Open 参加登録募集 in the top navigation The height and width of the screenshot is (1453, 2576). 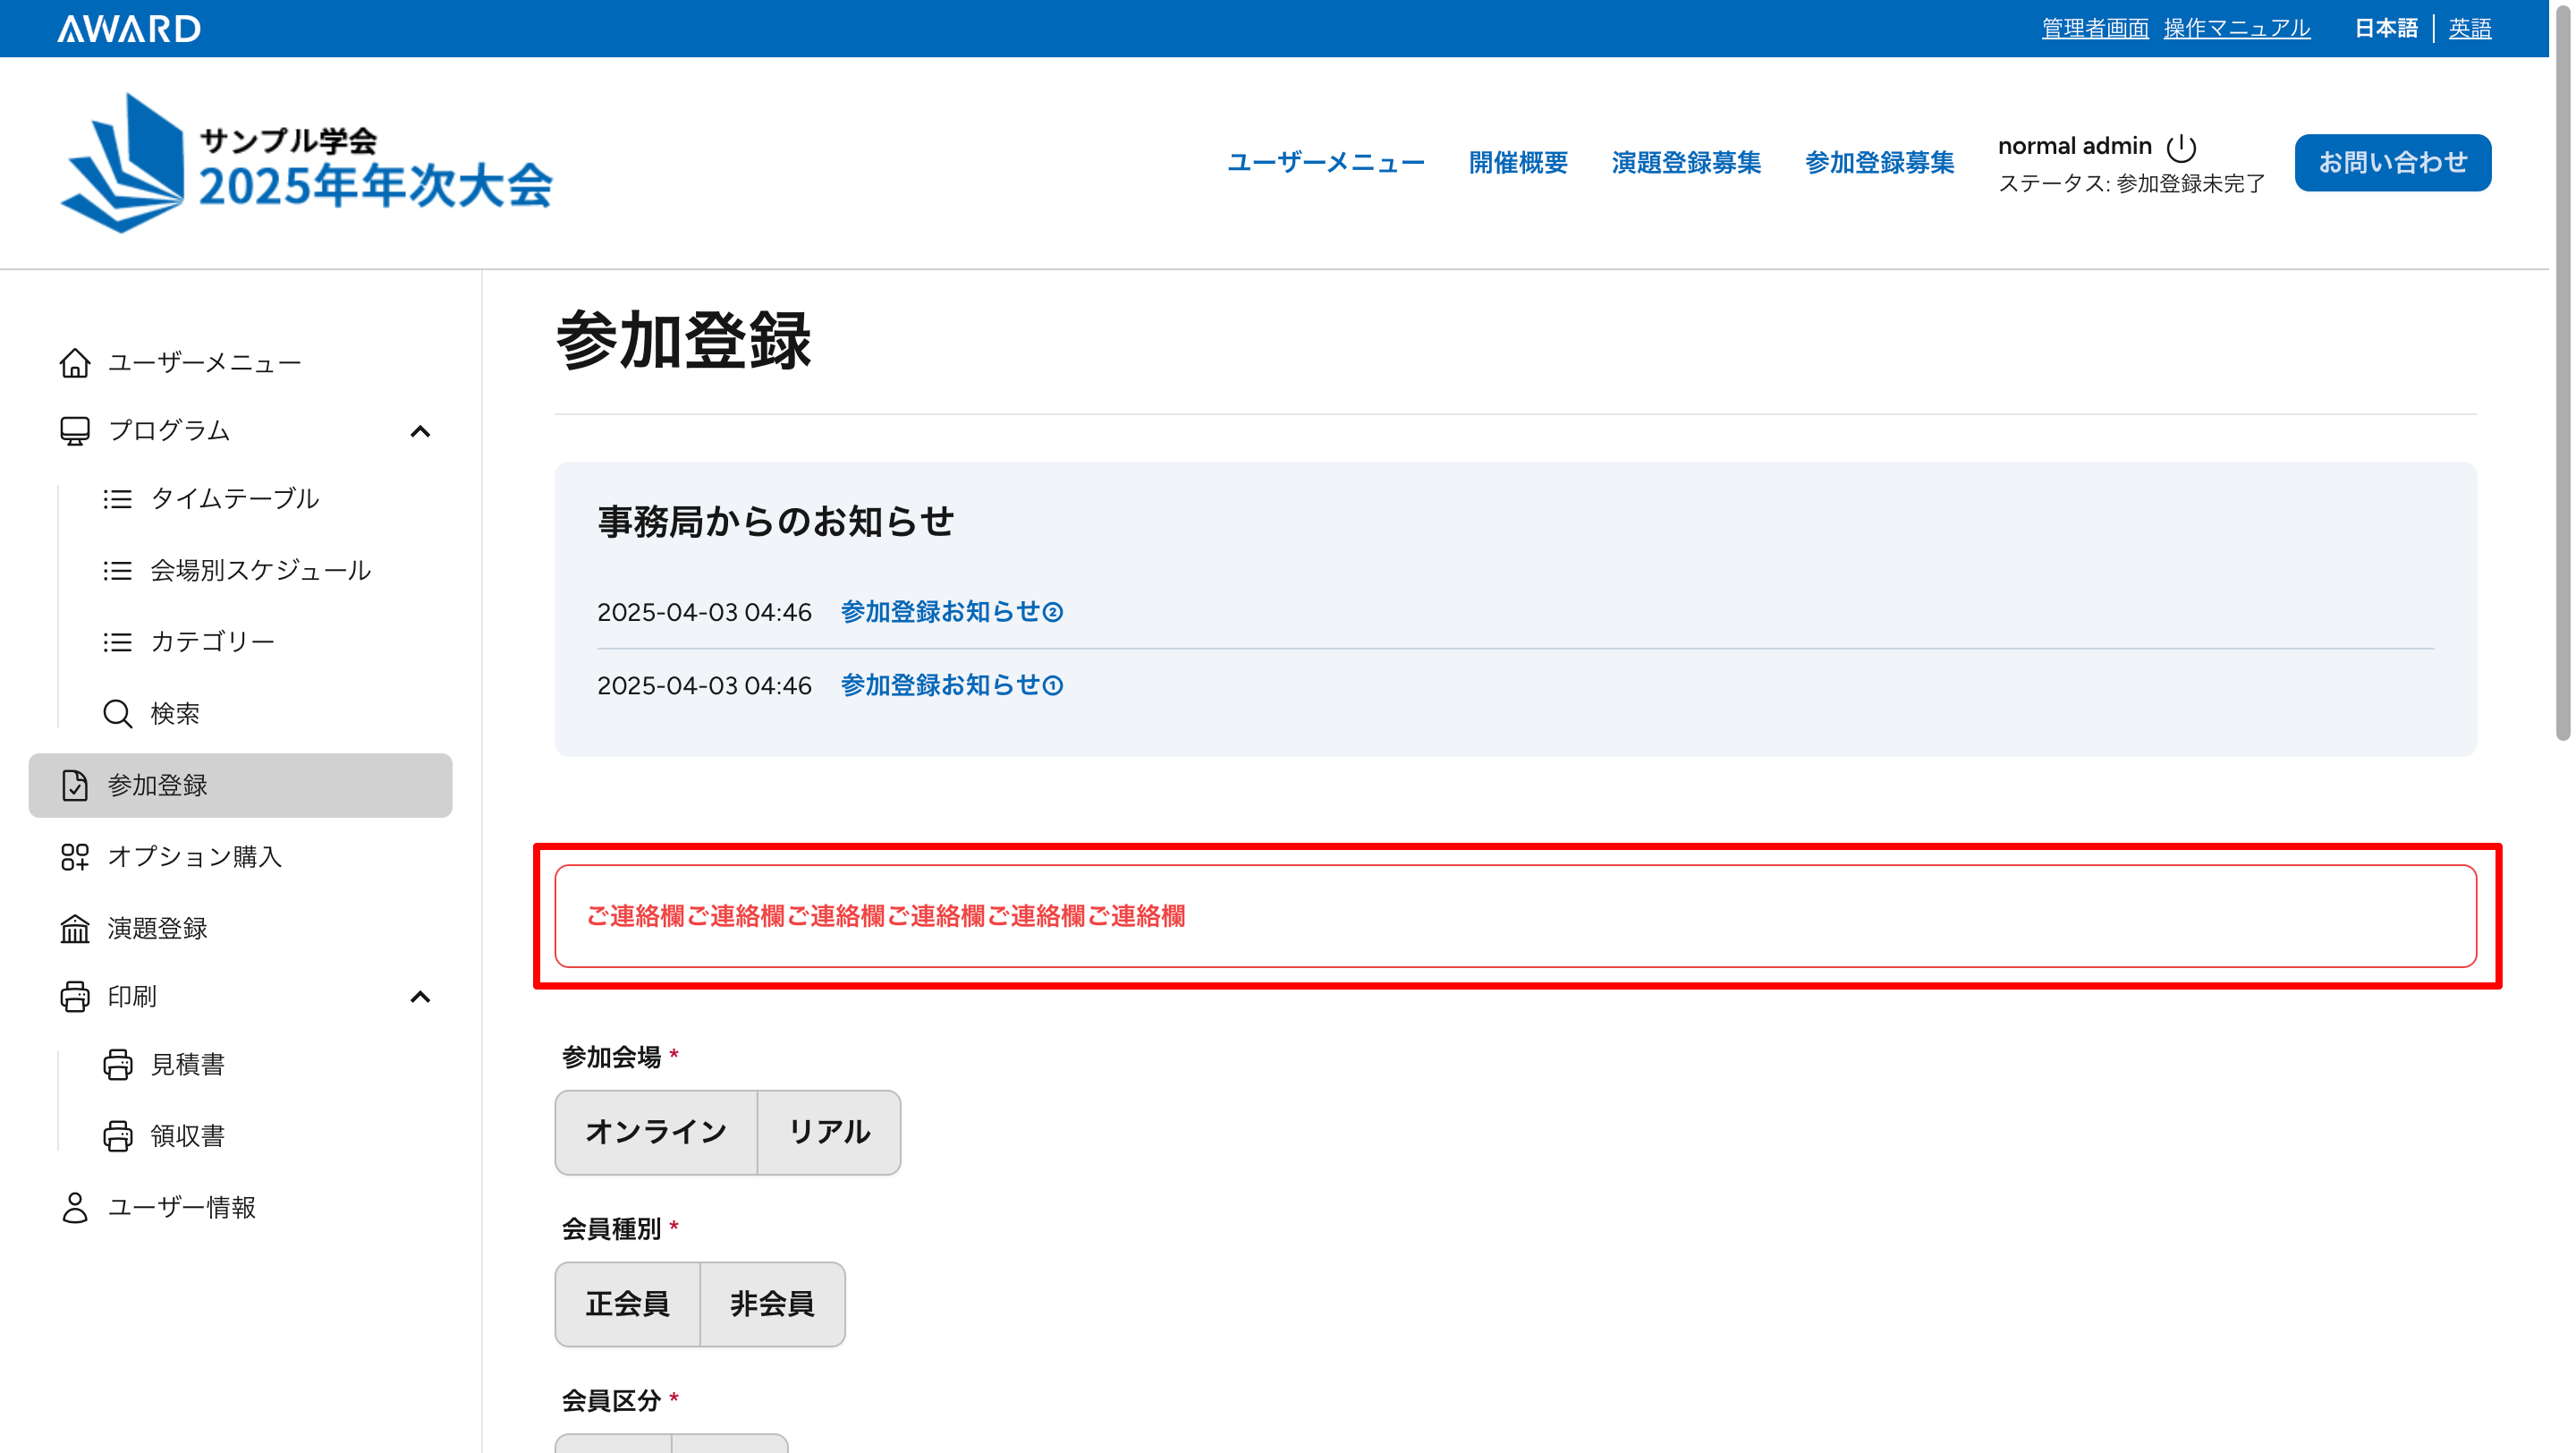point(1879,162)
